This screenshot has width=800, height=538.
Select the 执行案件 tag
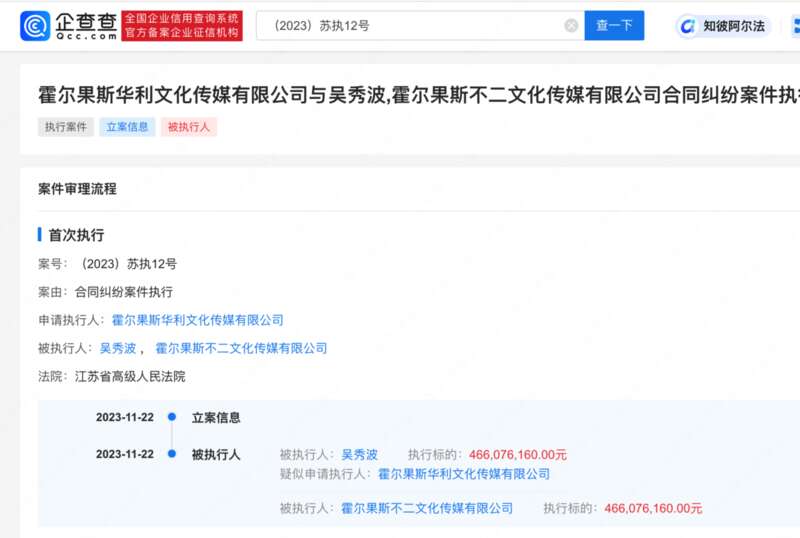(66, 127)
